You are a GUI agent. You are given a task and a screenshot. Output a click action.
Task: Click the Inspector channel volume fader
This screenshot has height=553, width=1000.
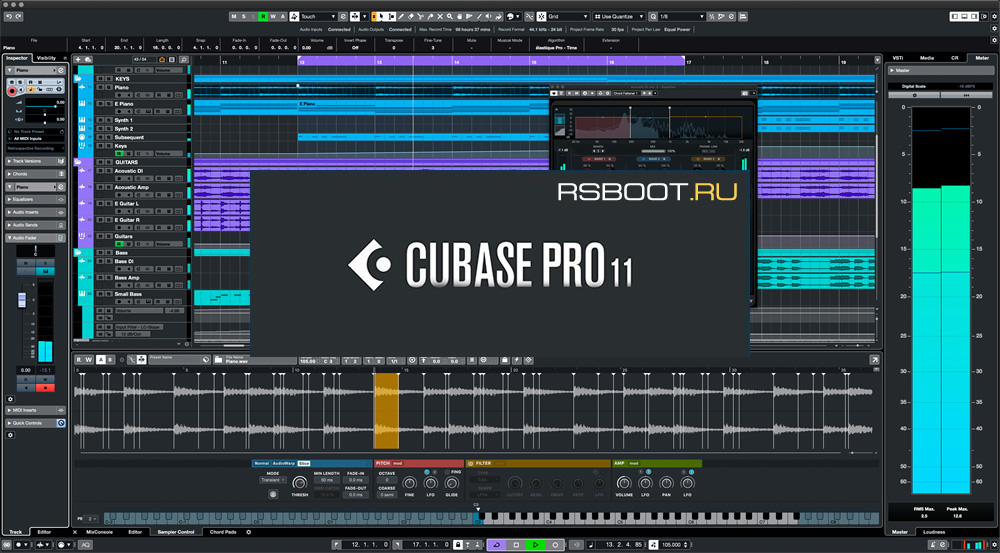click(x=21, y=300)
